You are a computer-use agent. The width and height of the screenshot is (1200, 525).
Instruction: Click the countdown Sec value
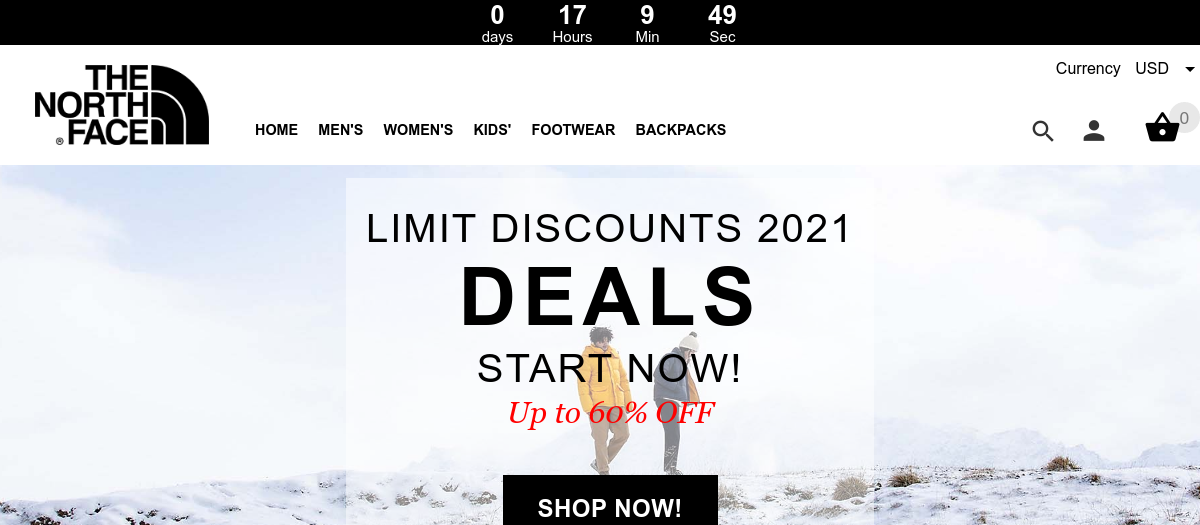pyautogui.click(x=722, y=16)
